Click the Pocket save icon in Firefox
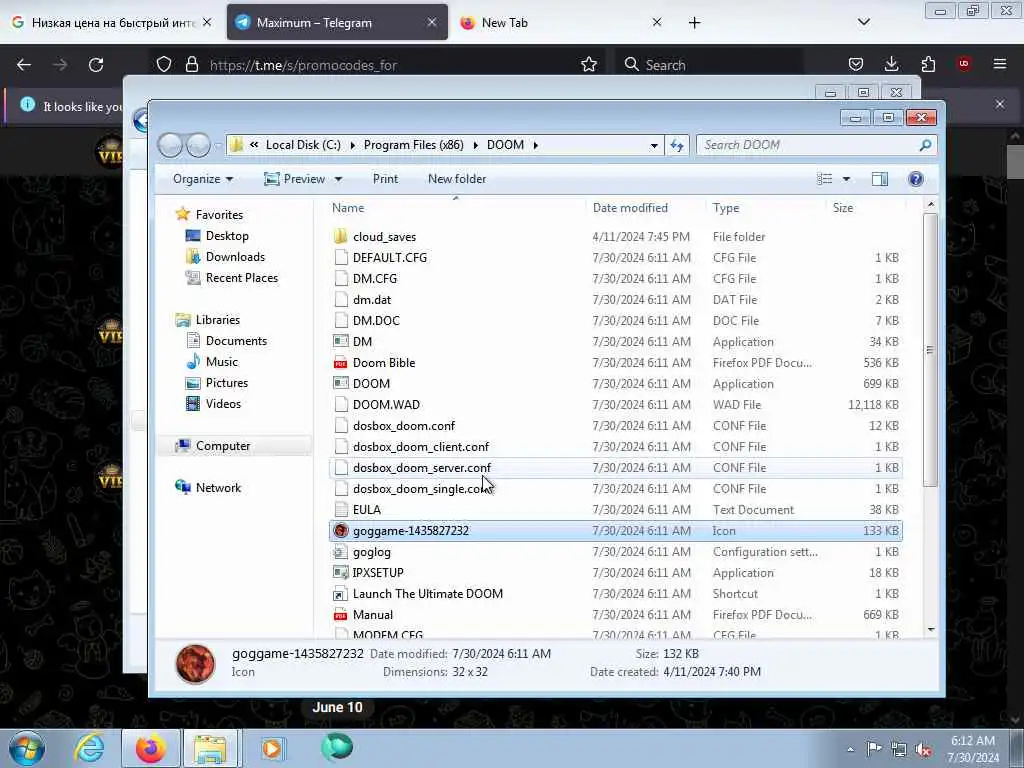 click(x=856, y=64)
